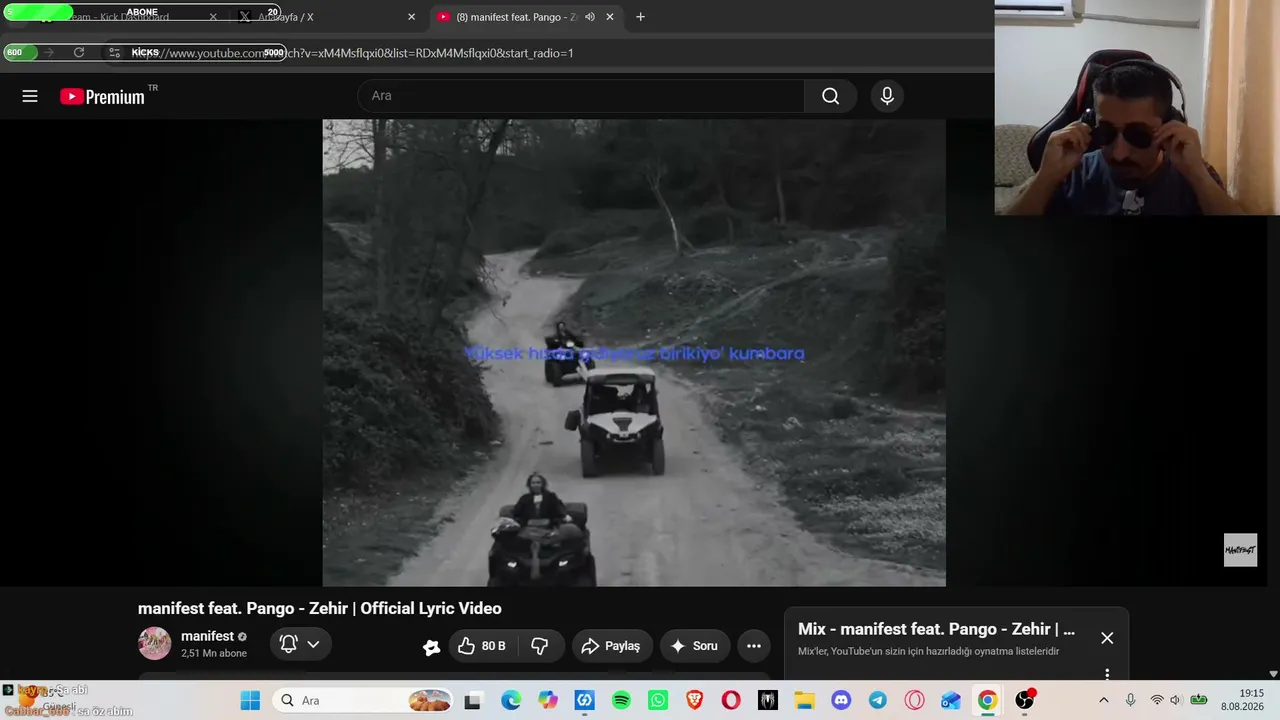Launch Brave browser from the taskbar
Viewport: 1280px width, 720px height.
coord(695,701)
